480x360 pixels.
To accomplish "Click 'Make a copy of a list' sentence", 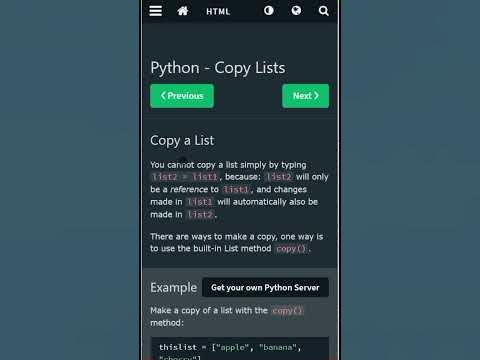I will [226, 317].
